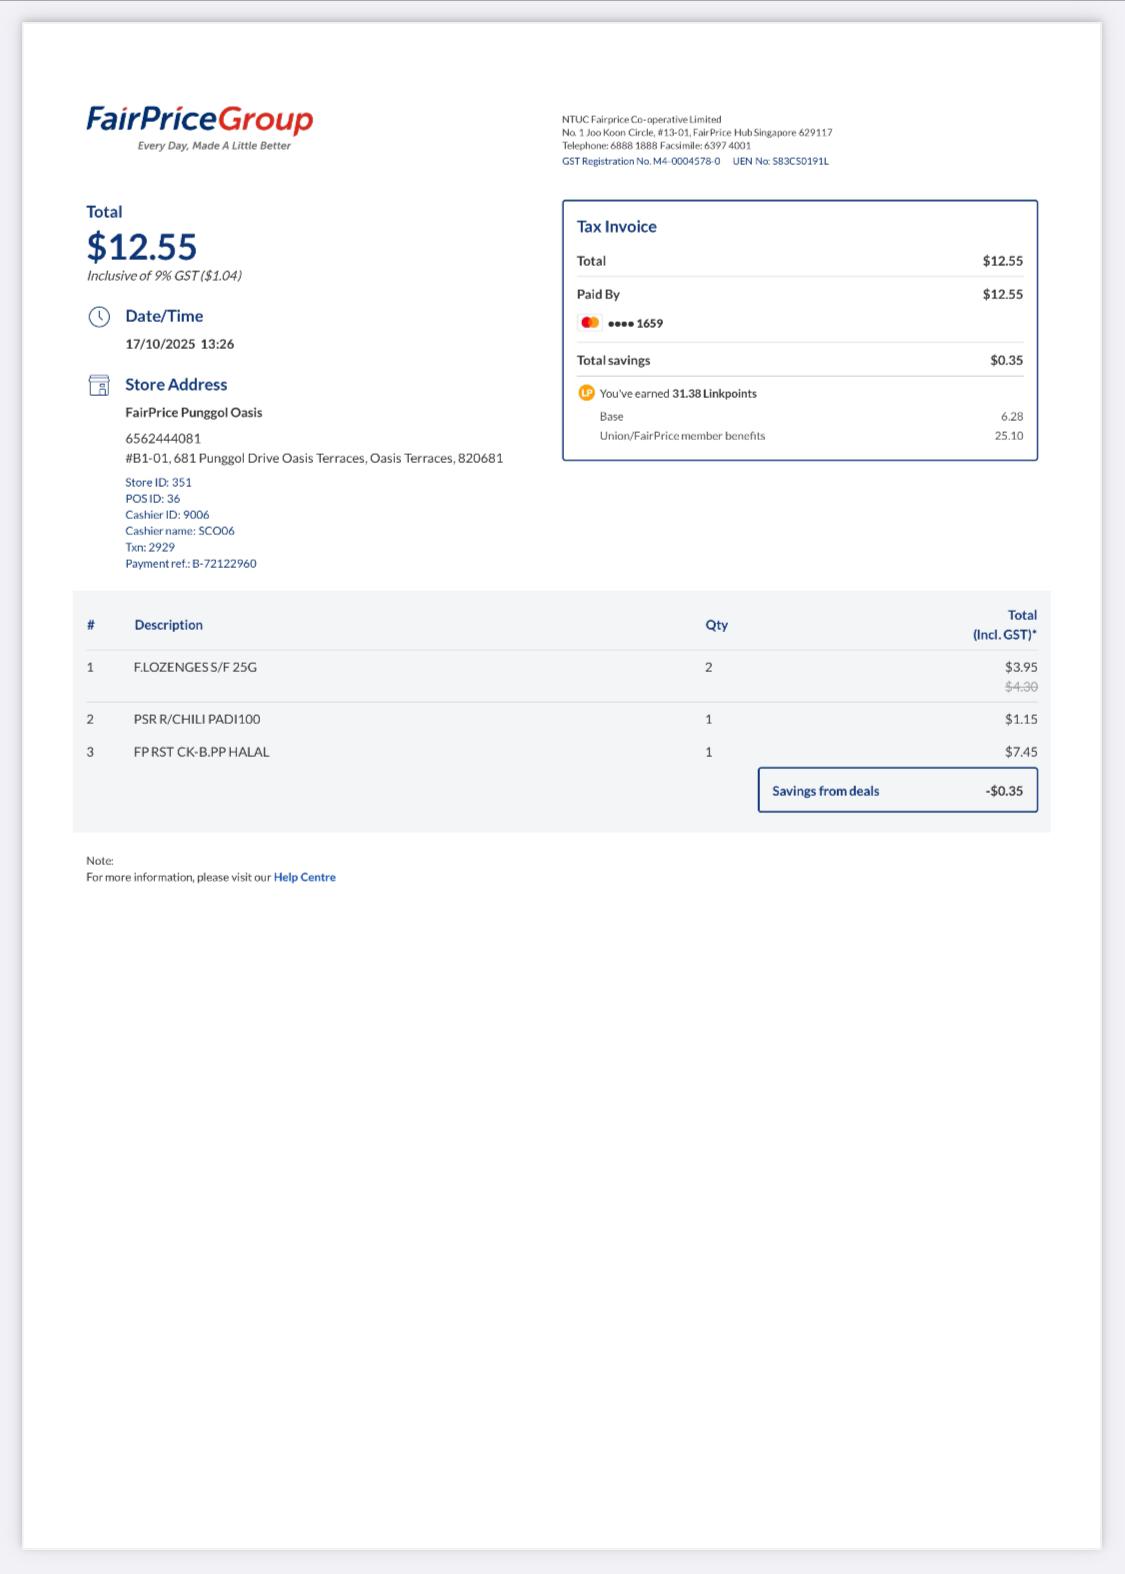This screenshot has width=1125, height=1574.
Task: Select Payment ref.: B-72122960
Action: point(191,564)
